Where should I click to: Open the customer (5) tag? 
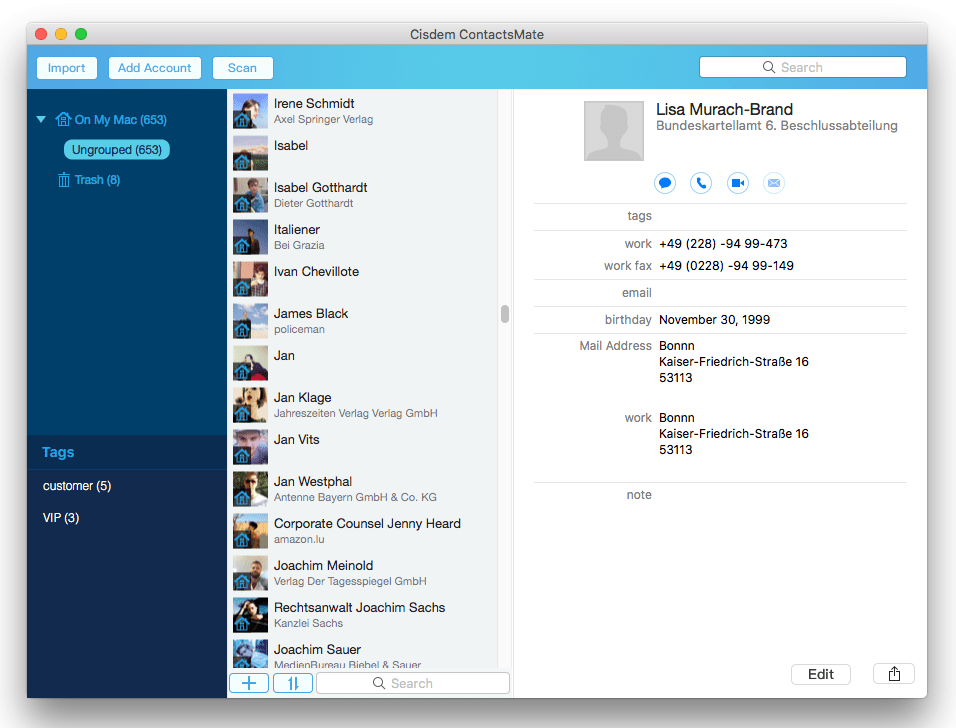coord(77,485)
